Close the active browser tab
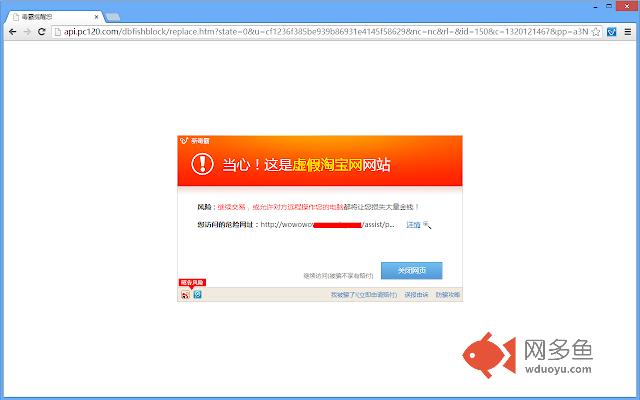The height and width of the screenshot is (400, 640). coord(97,17)
